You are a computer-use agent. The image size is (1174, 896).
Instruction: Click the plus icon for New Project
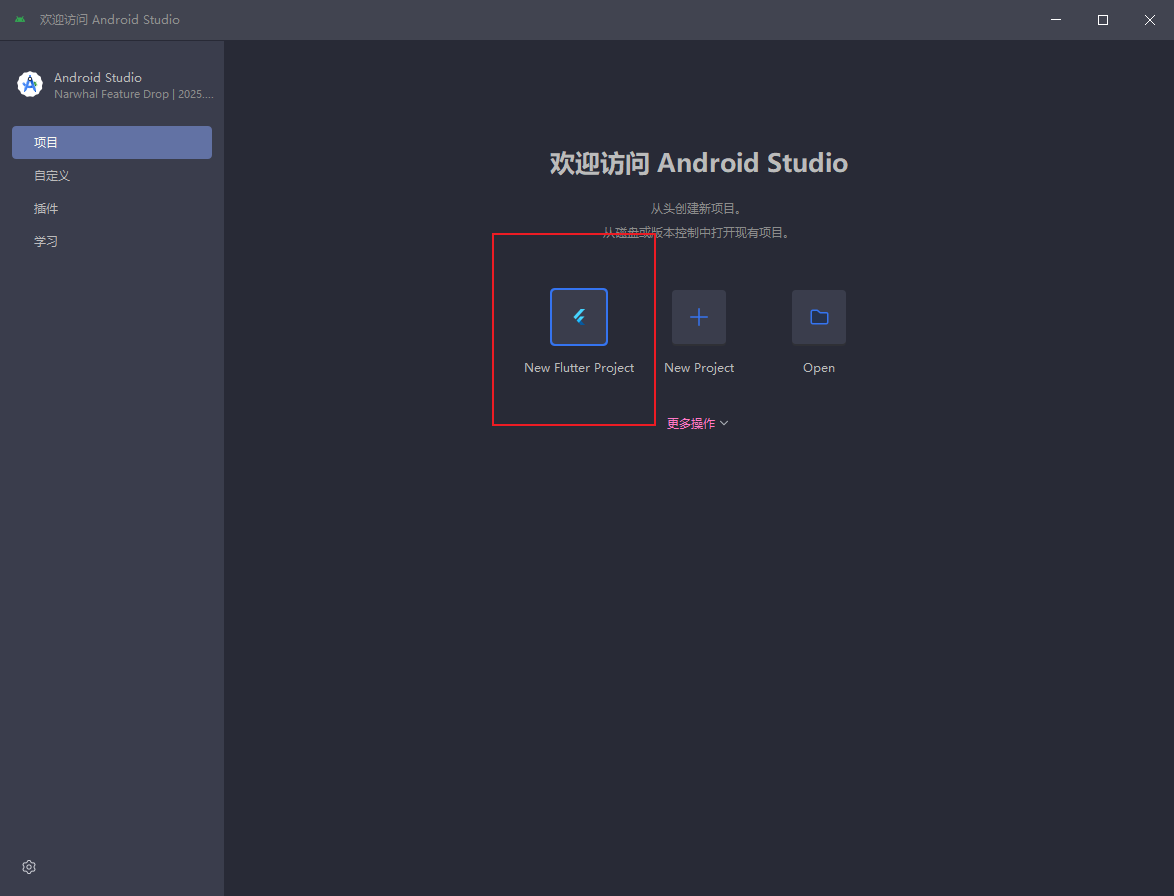coord(699,317)
